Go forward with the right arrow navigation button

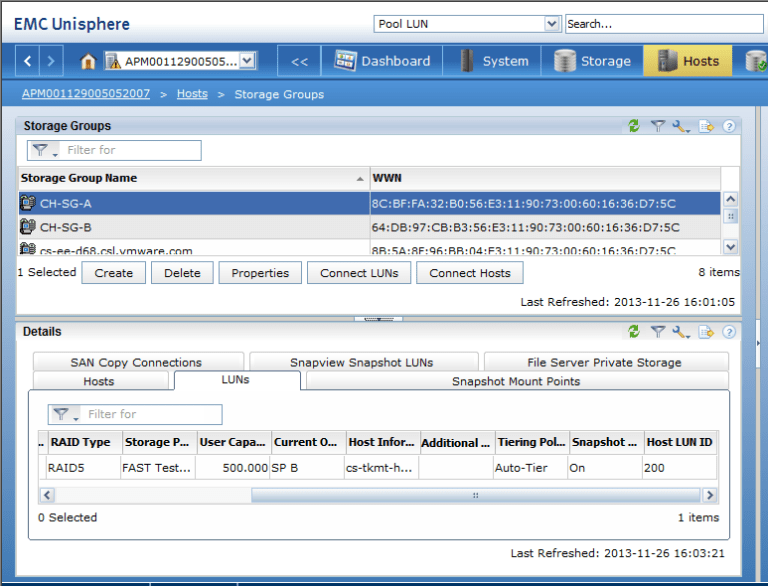(51, 61)
